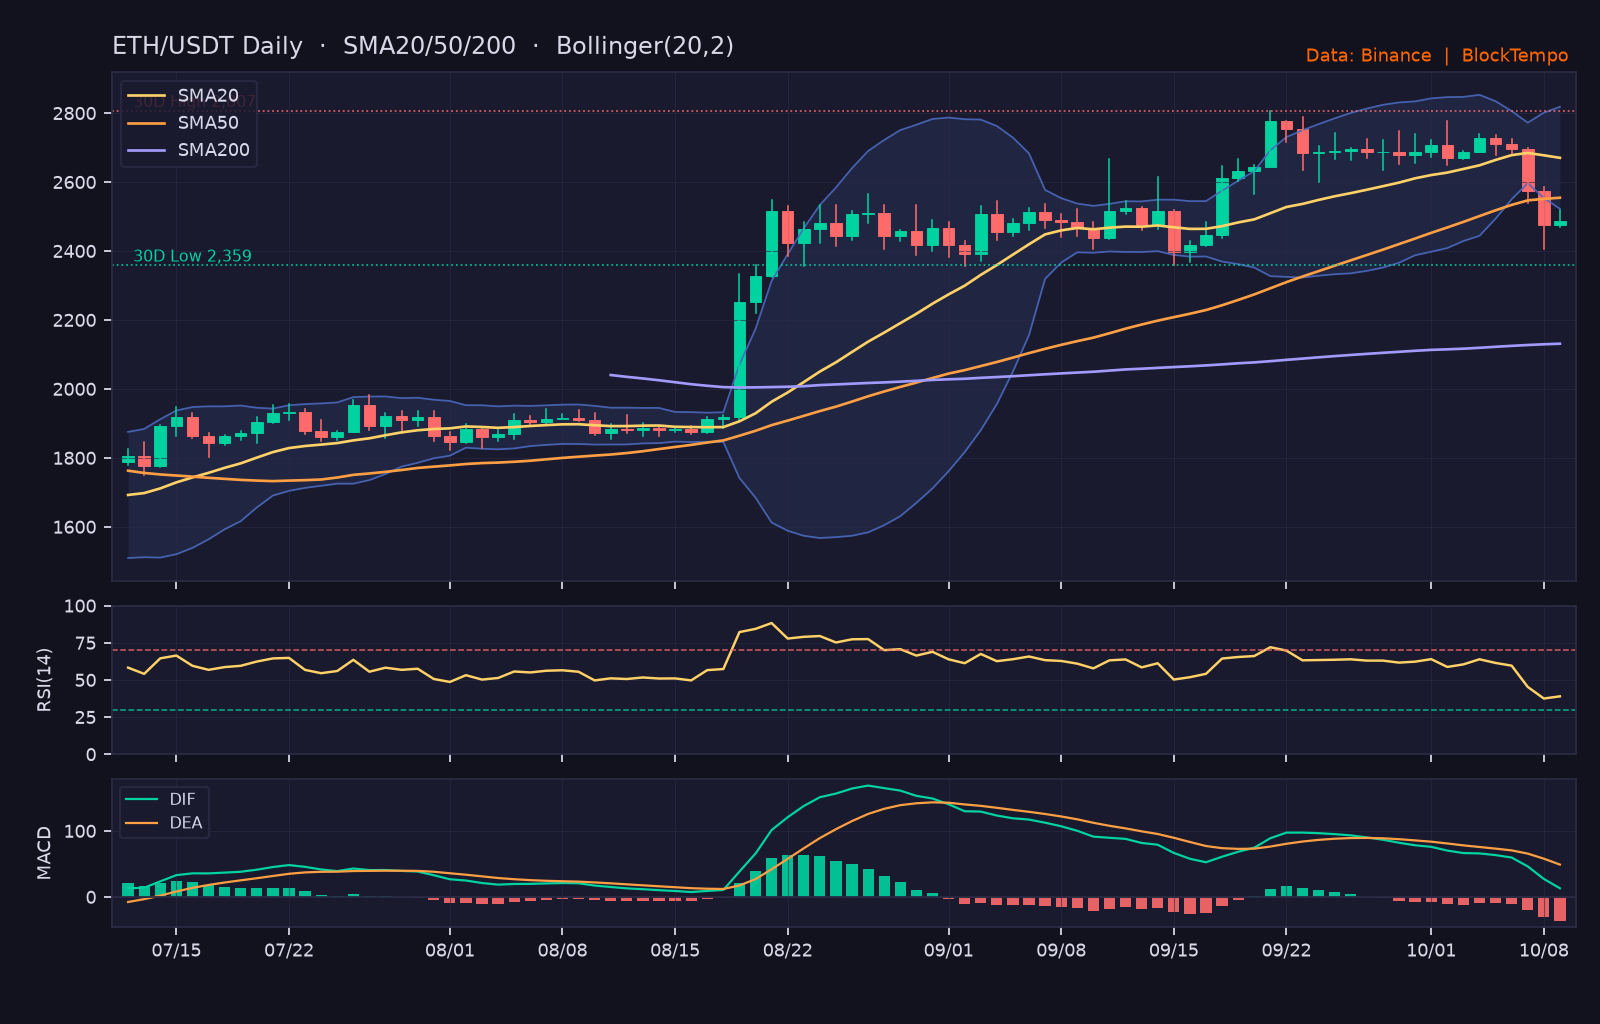Click the 08/08 date label

click(562, 950)
